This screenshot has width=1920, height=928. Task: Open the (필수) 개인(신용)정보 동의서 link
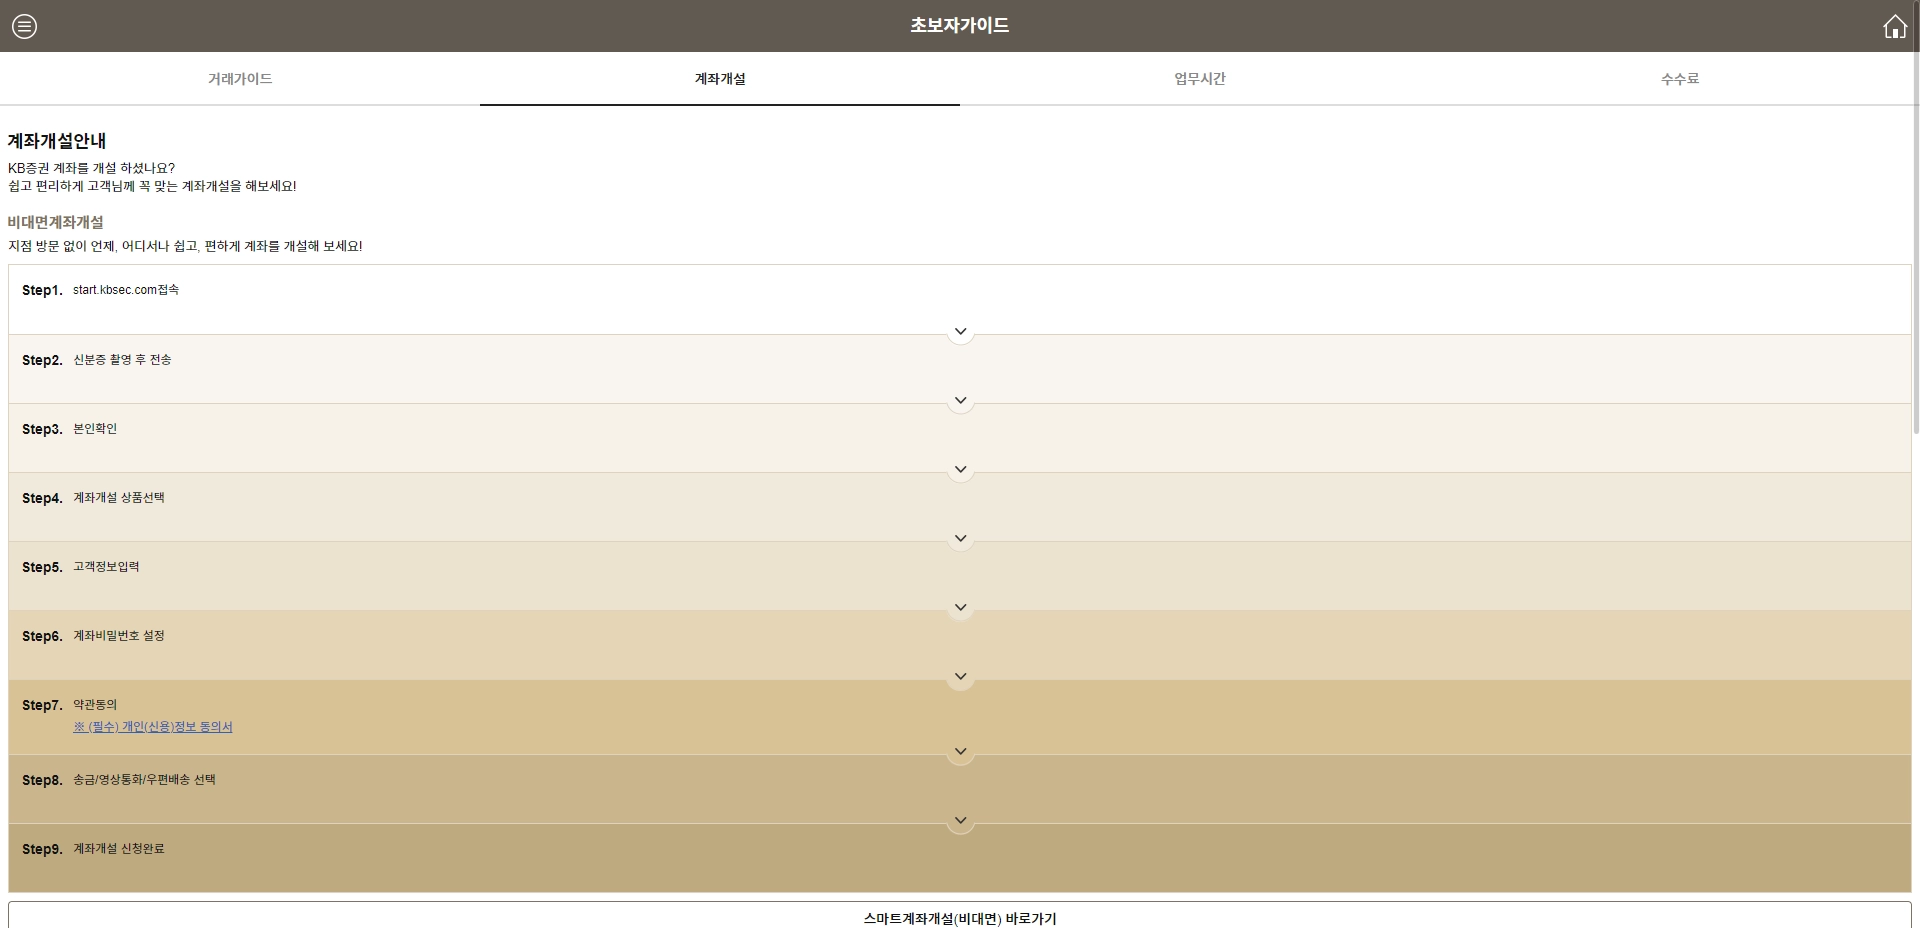tap(153, 727)
